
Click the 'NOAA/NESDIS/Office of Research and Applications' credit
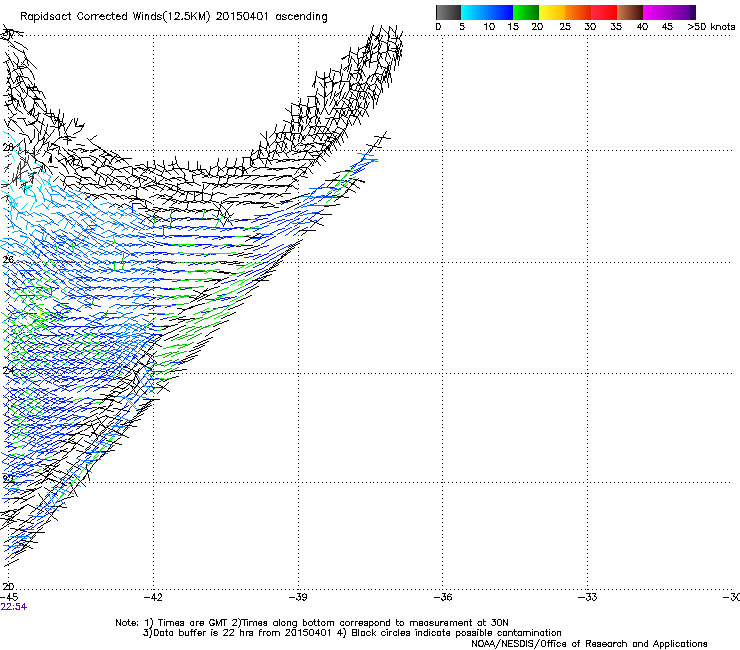pos(589,644)
